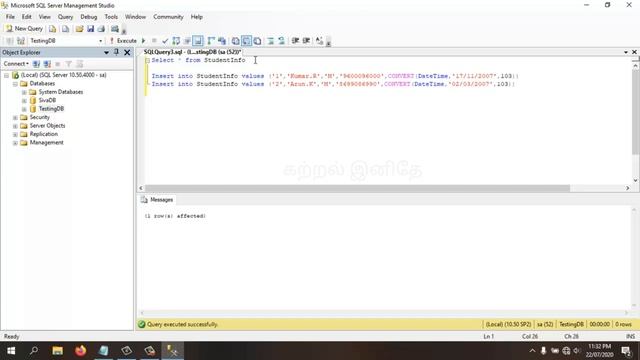Viewport: 640px width, 360px height.
Task: Toggle Auto Hide pin on Object Explorer
Action: click(x=116, y=53)
